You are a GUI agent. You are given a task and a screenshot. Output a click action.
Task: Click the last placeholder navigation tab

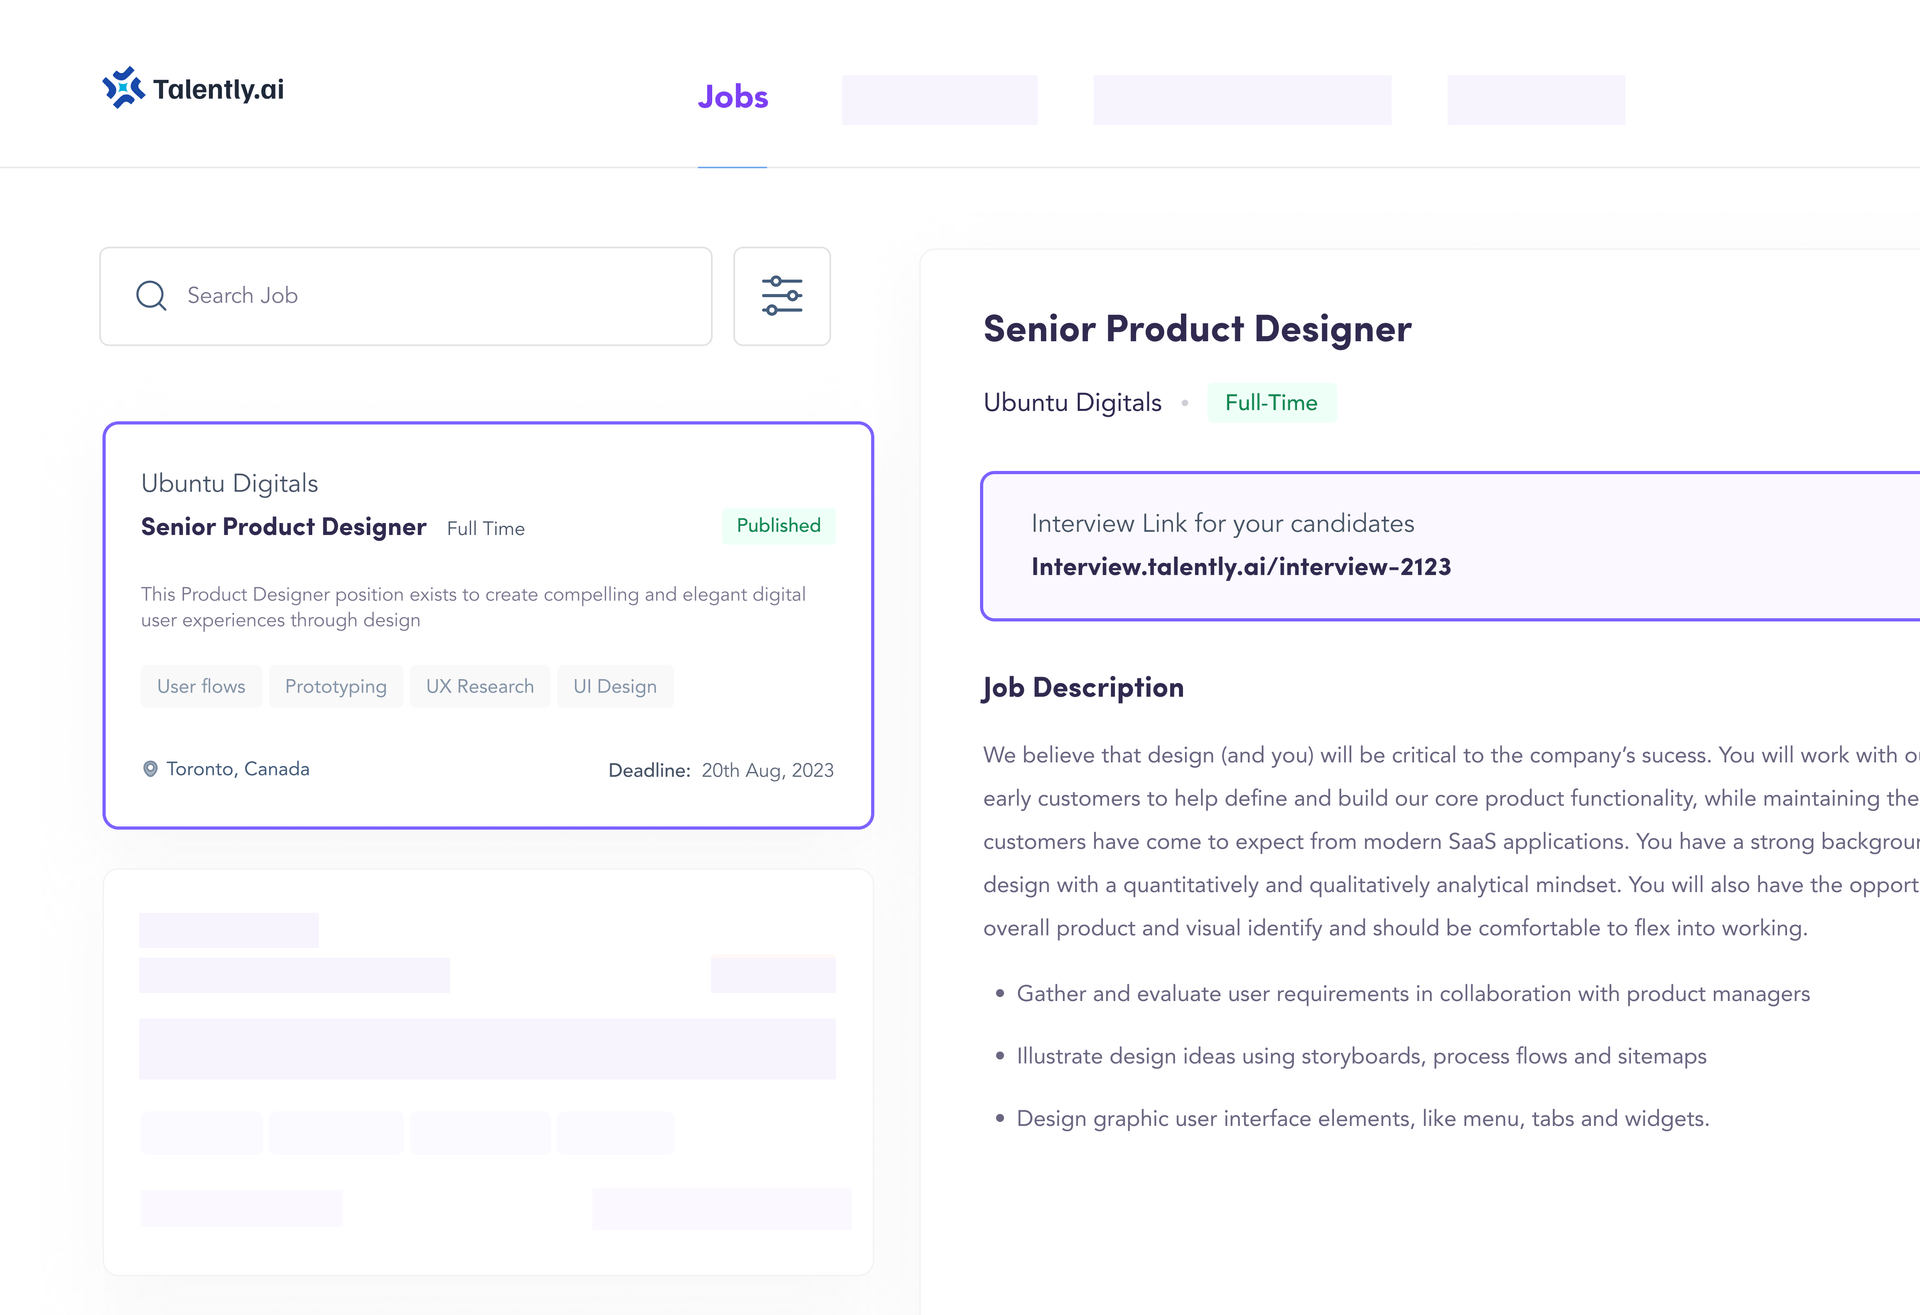[x=1536, y=100]
